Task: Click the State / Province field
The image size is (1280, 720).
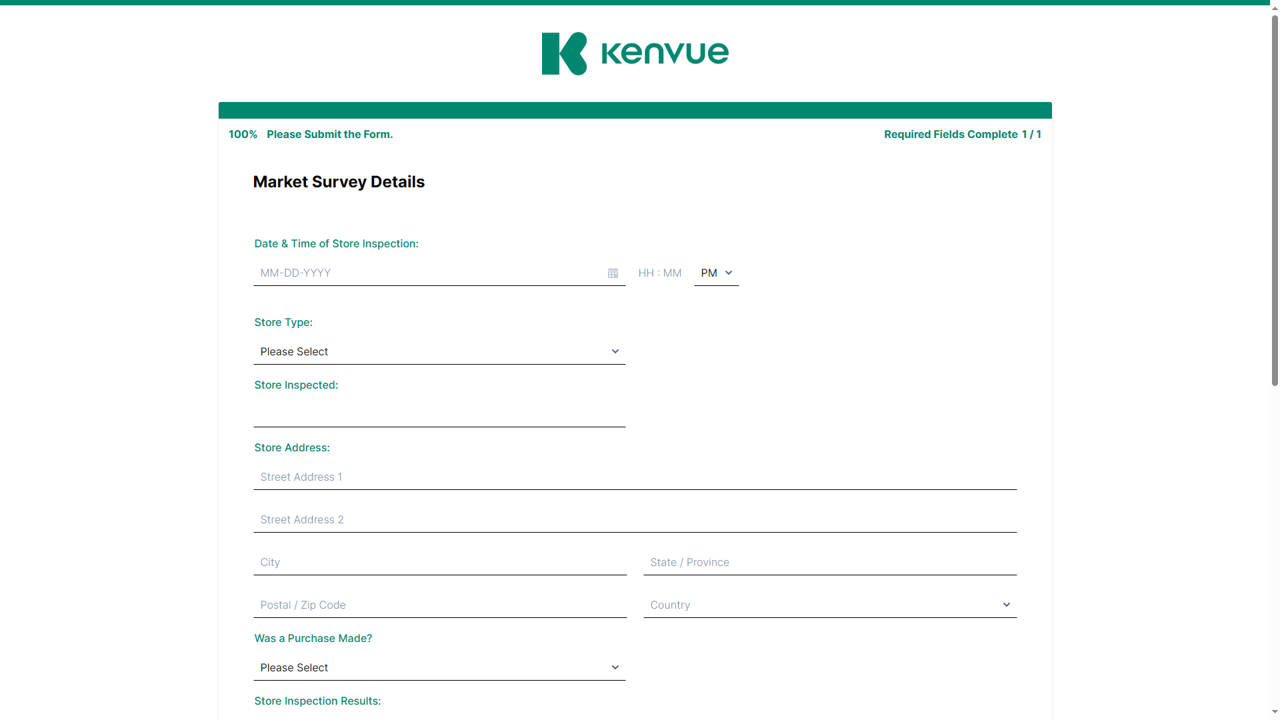Action: pyautogui.click(x=829, y=562)
